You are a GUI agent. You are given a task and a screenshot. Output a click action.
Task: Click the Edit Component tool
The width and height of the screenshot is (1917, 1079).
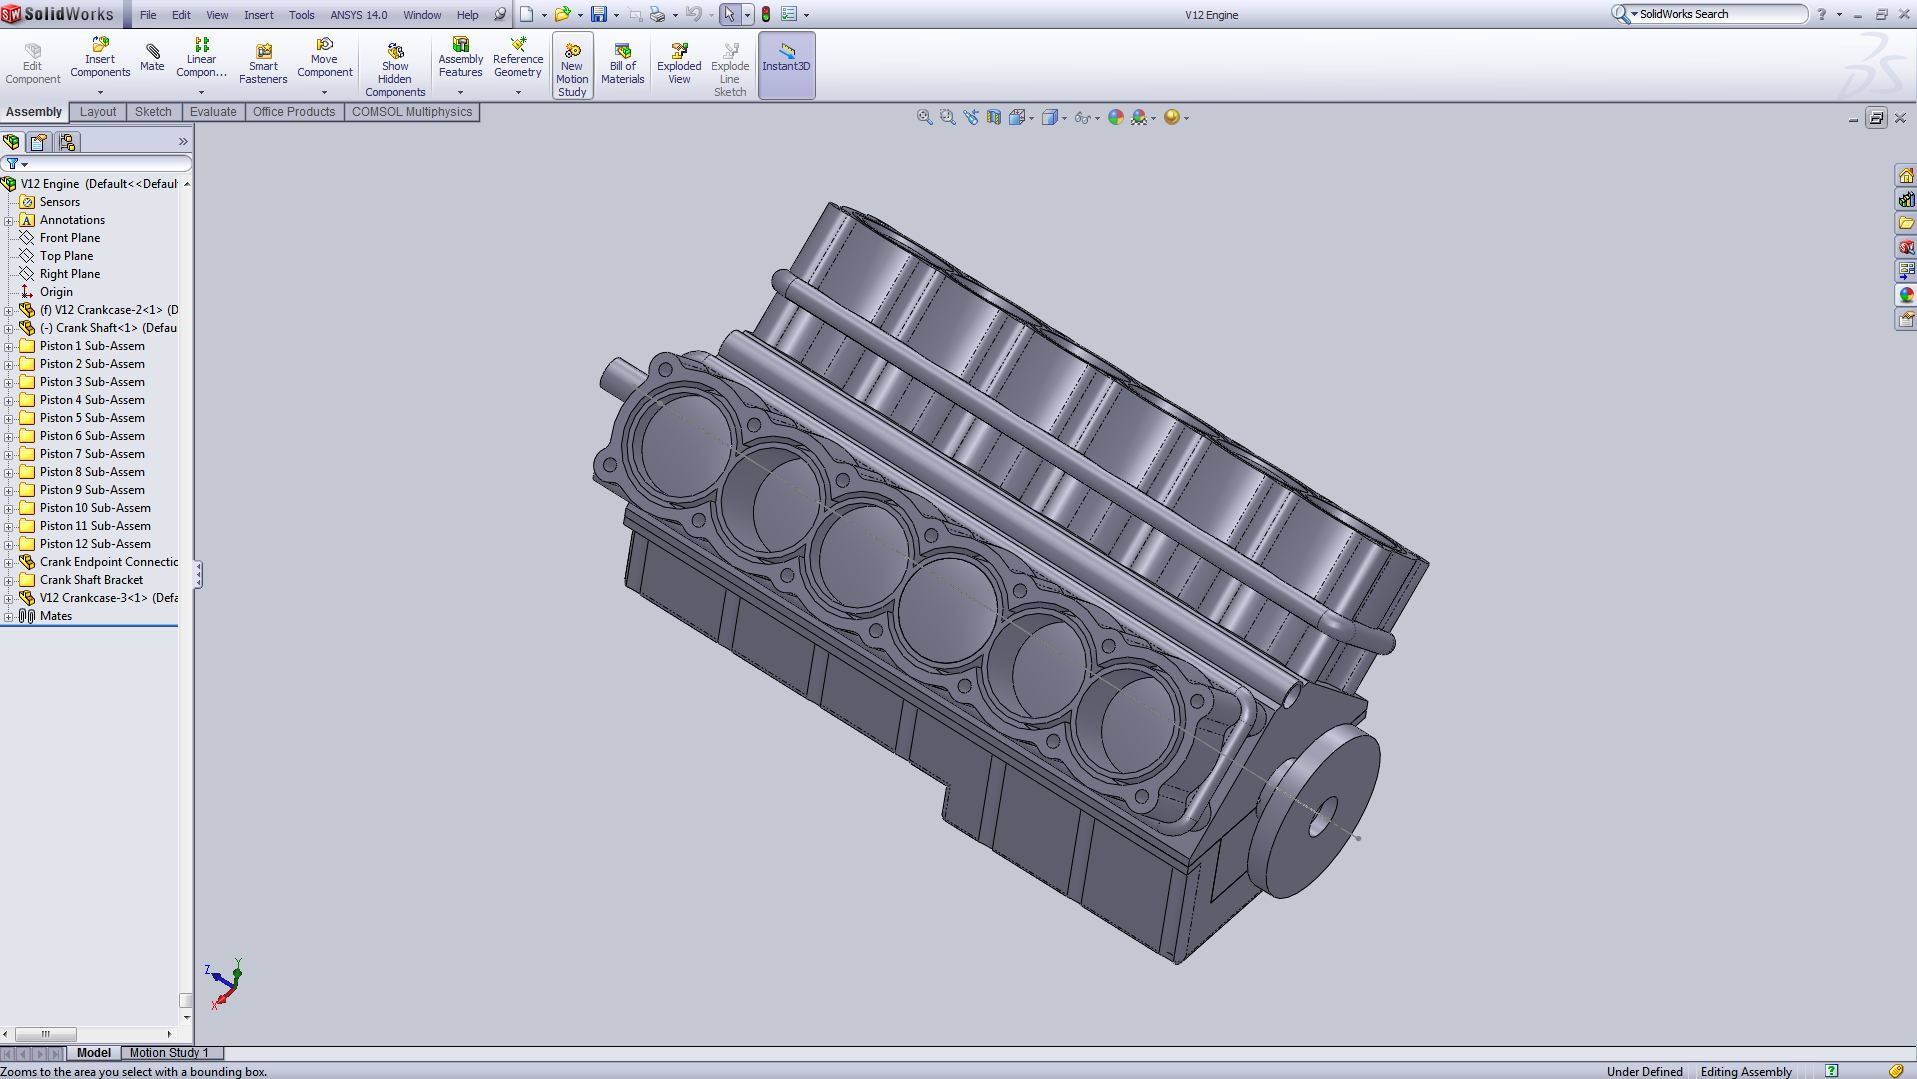(x=33, y=64)
